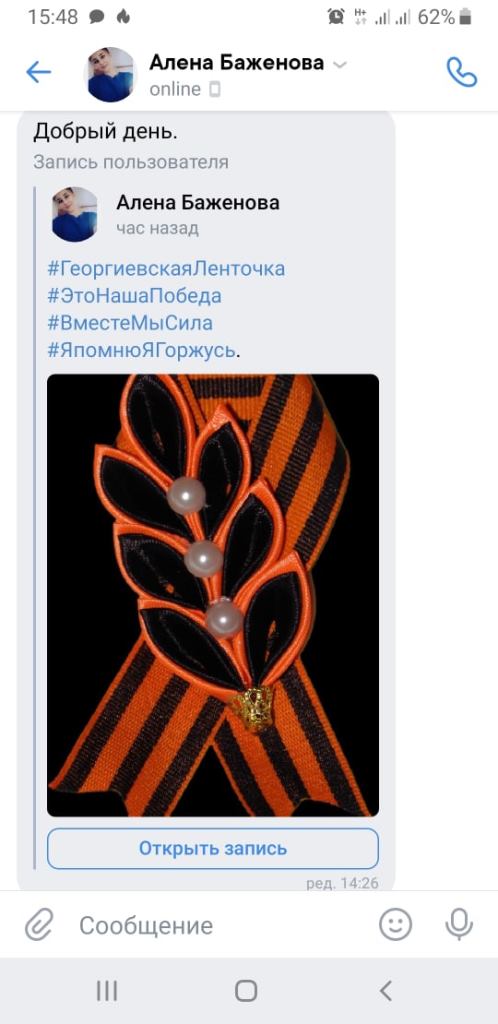This screenshot has height=1024, width=498.
Task: Open the #ВместеМыСила hashtag
Action: [x=130, y=323]
